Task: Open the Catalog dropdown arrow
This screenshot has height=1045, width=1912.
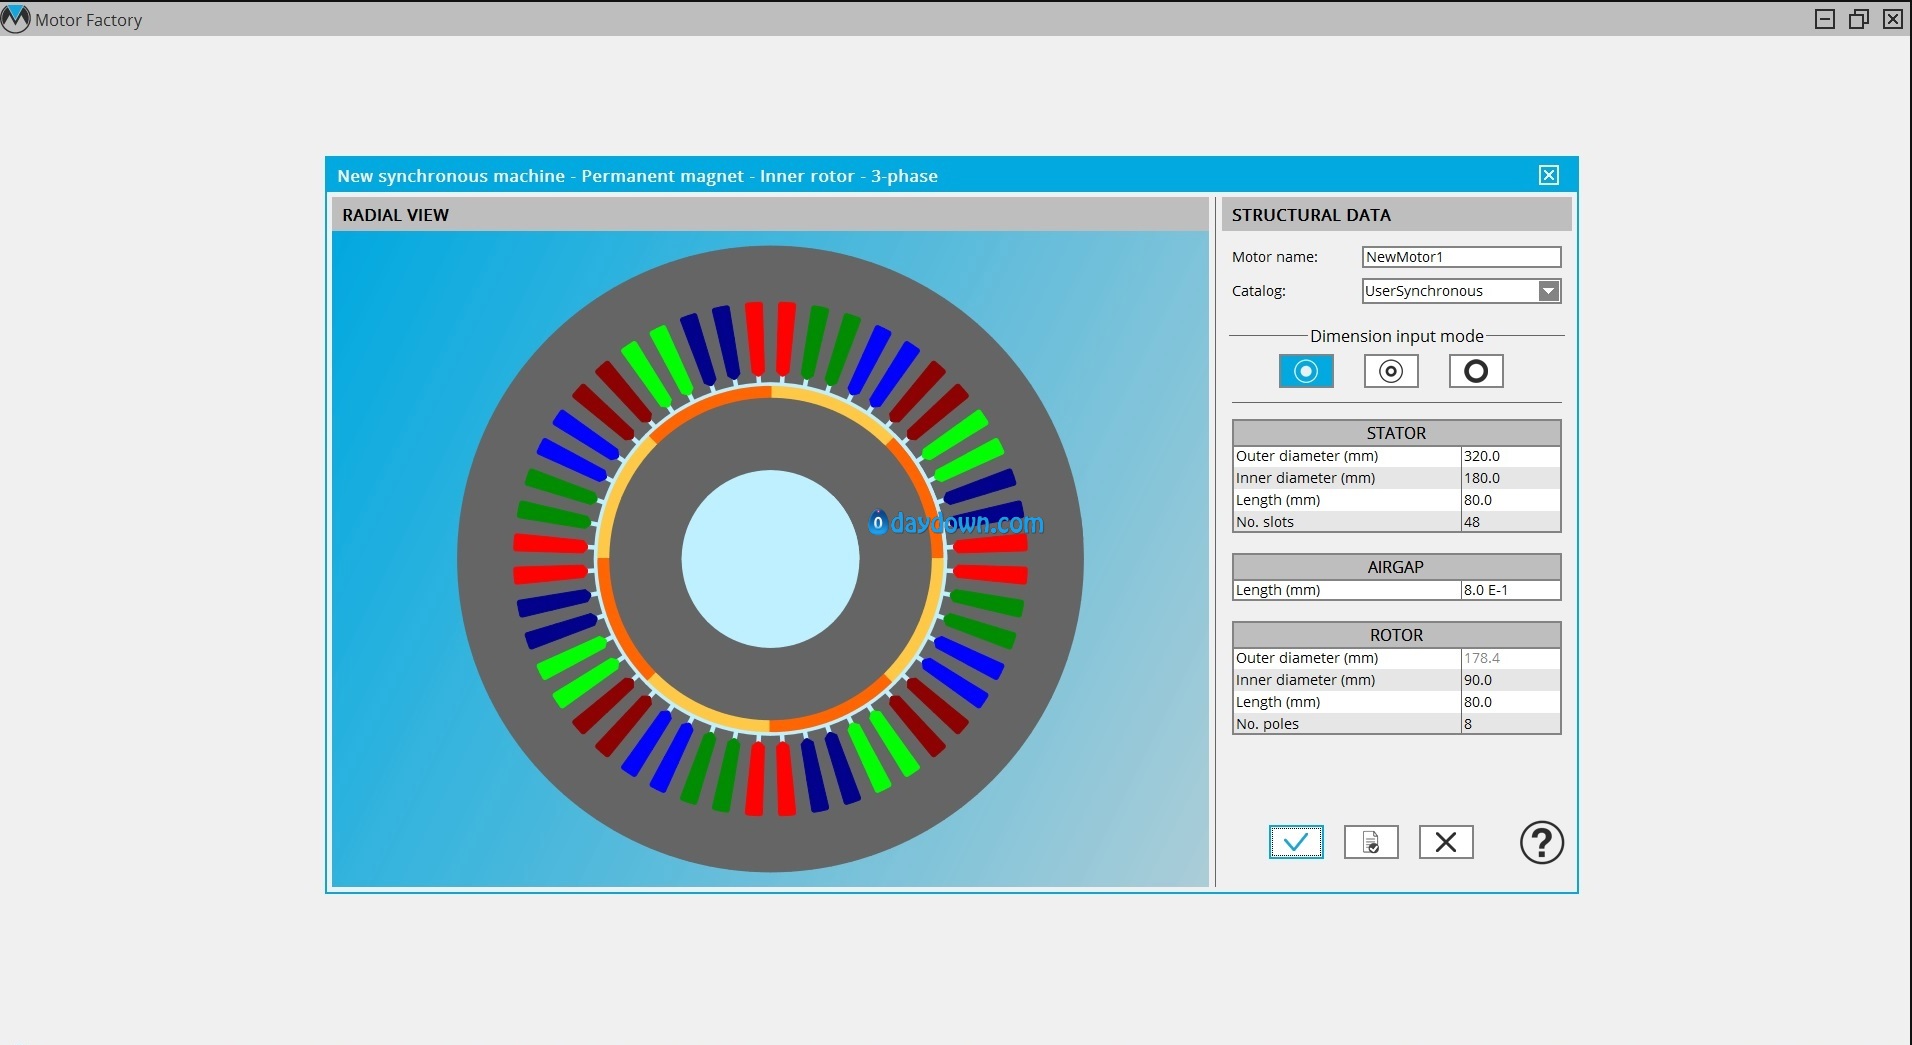Action: (x=1548, y=291)
